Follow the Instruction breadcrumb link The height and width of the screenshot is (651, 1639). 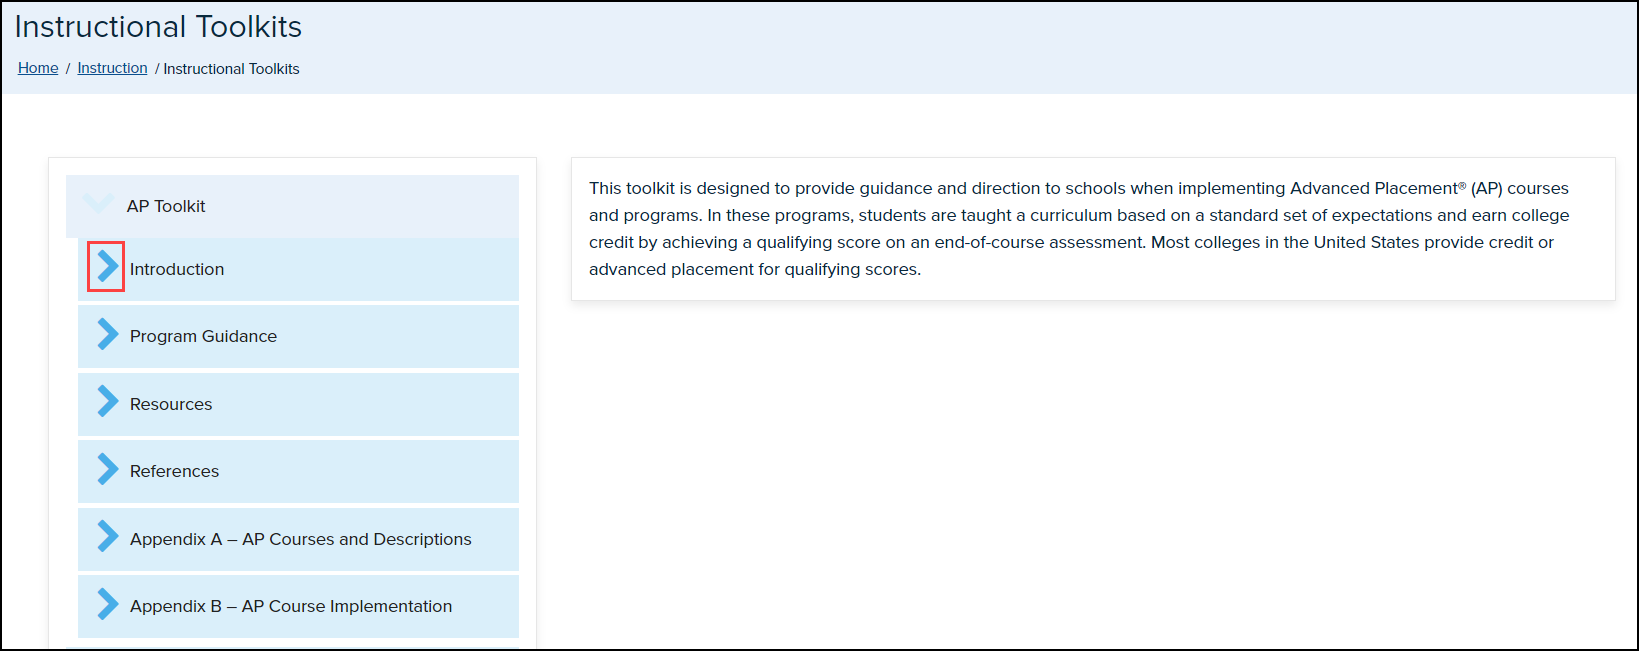[x=112, y=68]
